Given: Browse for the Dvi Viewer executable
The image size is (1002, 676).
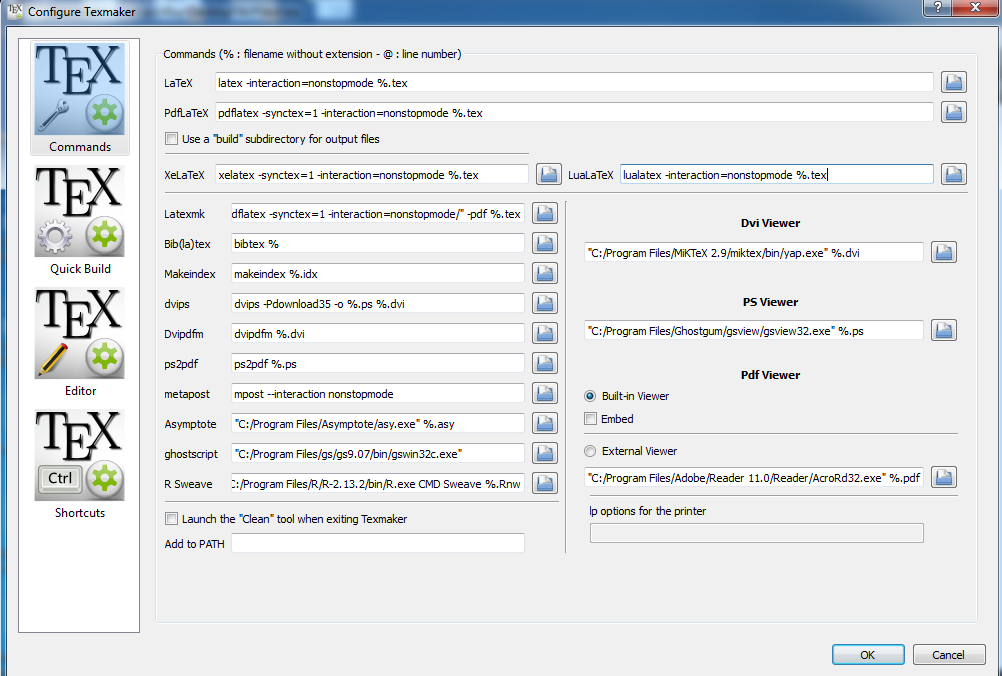Looking at the screenshot, I should tap(944, 252).
